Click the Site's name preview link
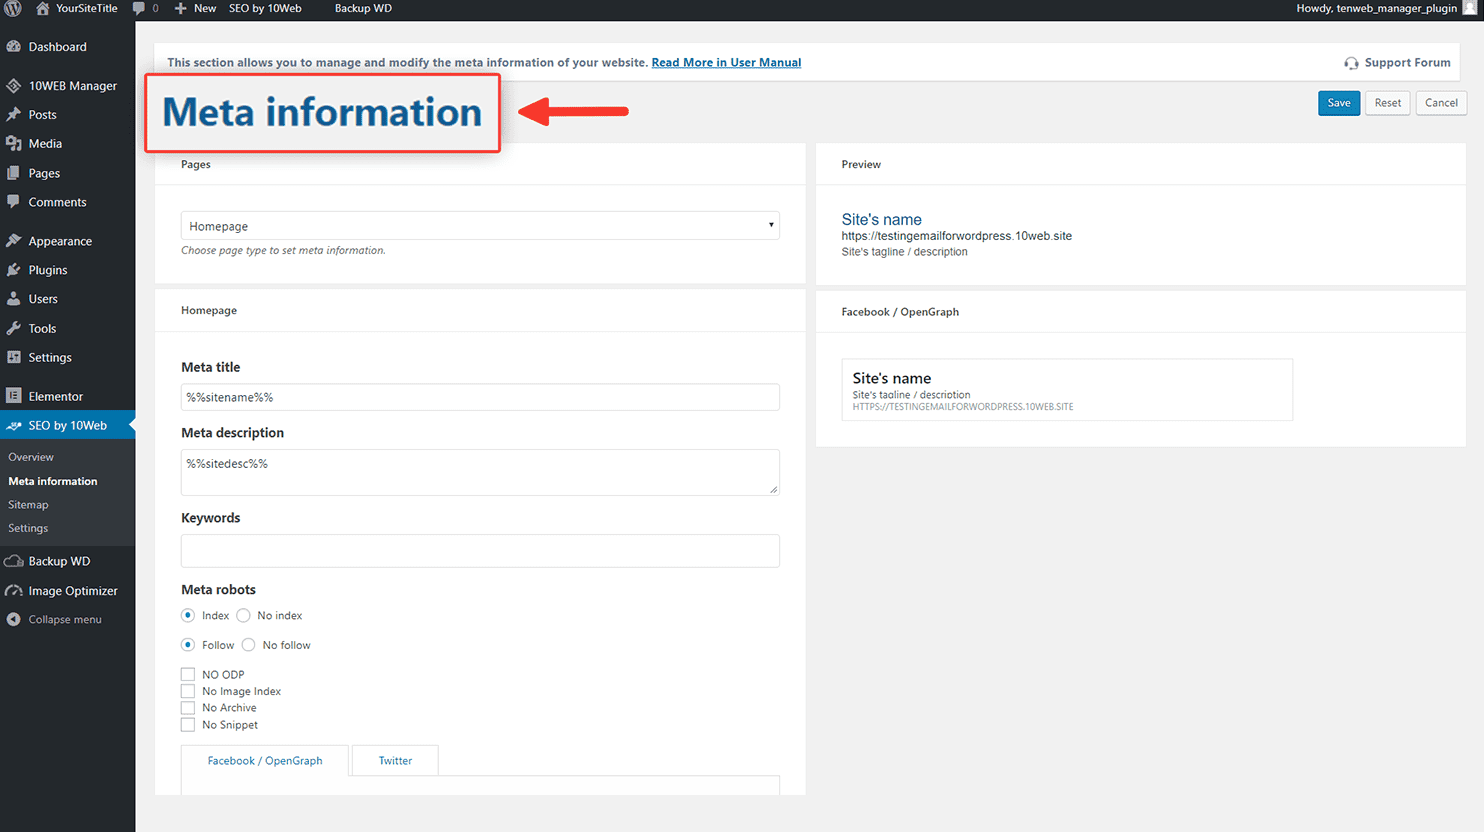This screenshot has width=1484, height=832. coord(881,219)
